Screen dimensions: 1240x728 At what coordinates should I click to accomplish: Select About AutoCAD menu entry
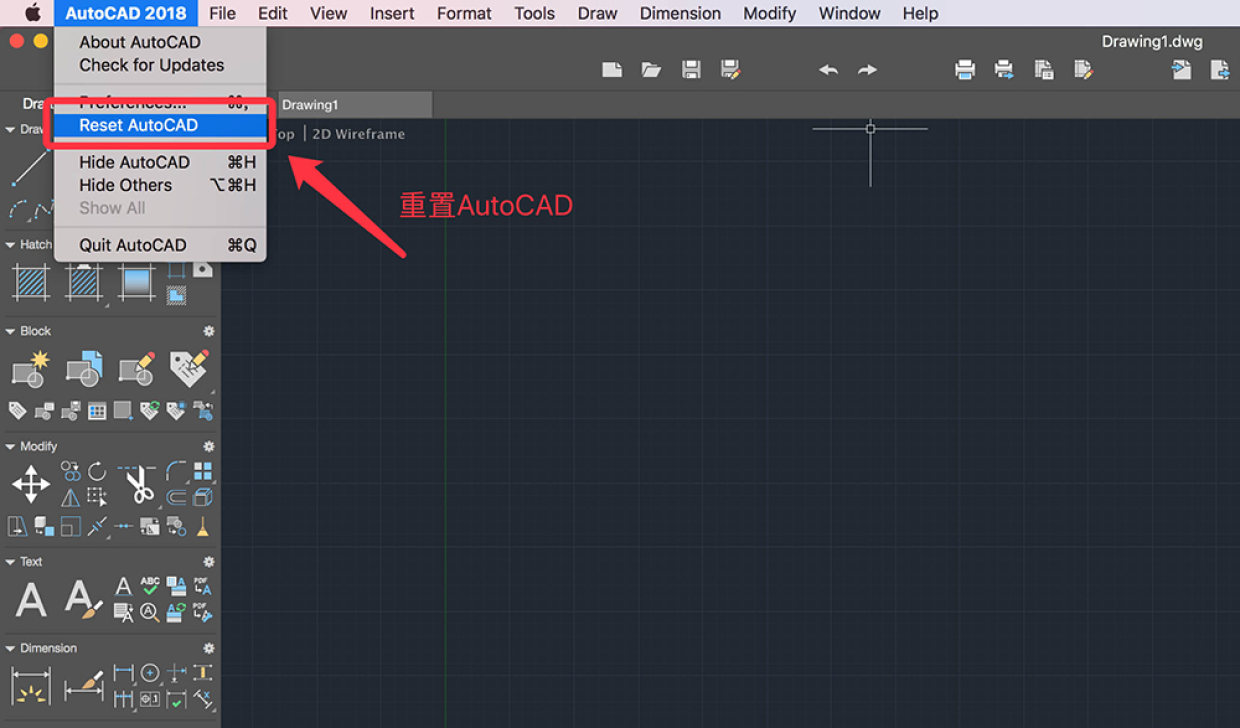[160, 42]
